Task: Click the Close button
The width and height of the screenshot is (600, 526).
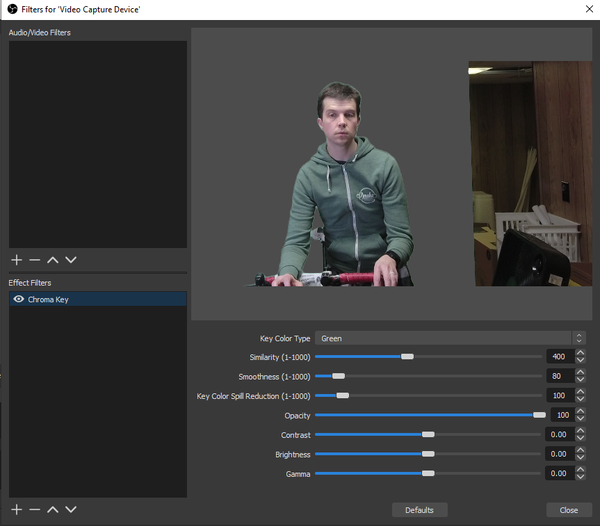Action: click(x=568, y=510)
